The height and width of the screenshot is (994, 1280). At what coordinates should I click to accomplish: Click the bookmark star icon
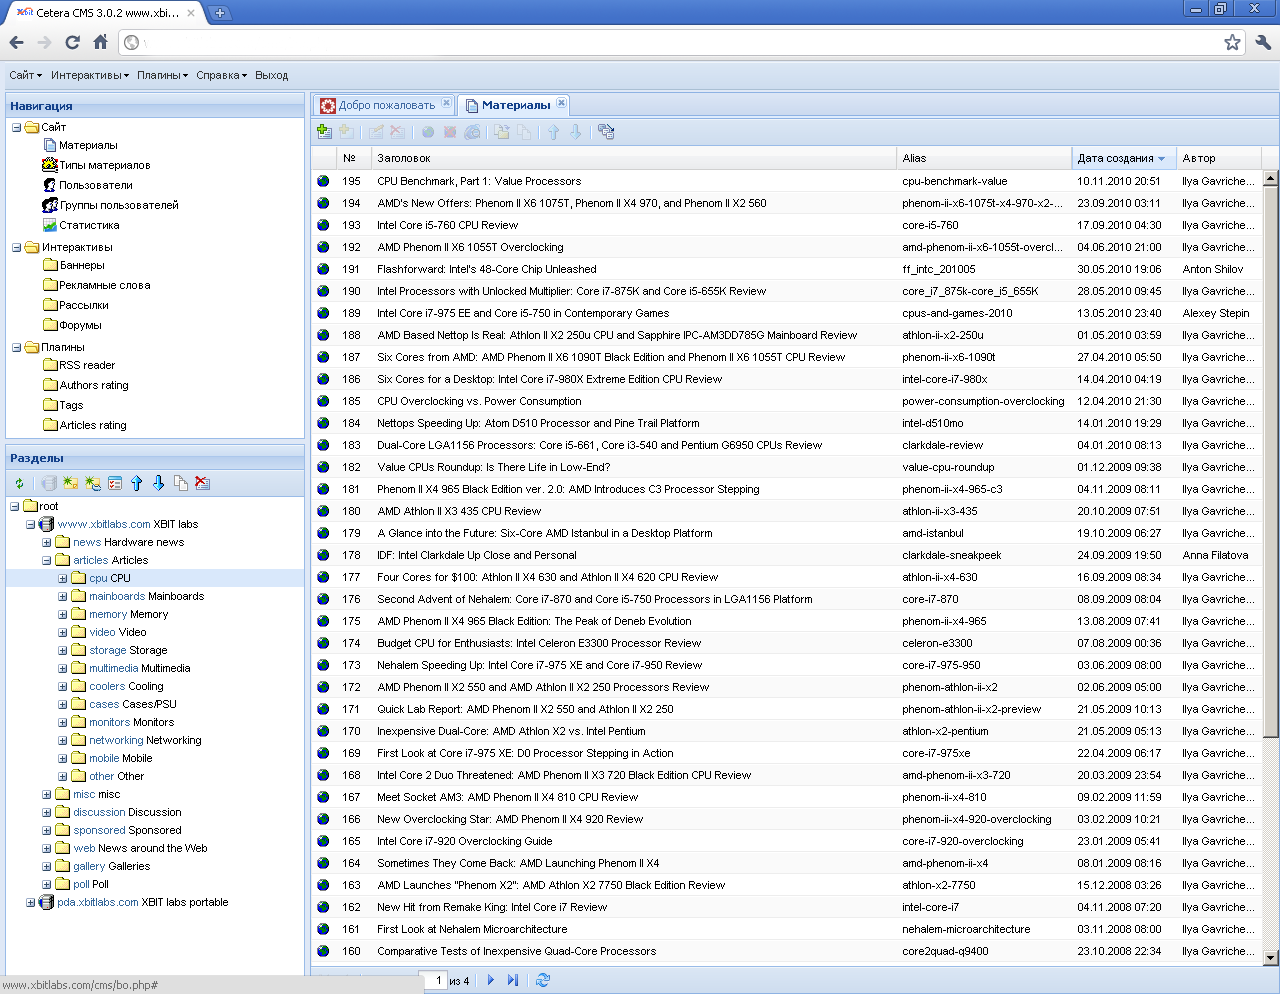click(1232, 42)
